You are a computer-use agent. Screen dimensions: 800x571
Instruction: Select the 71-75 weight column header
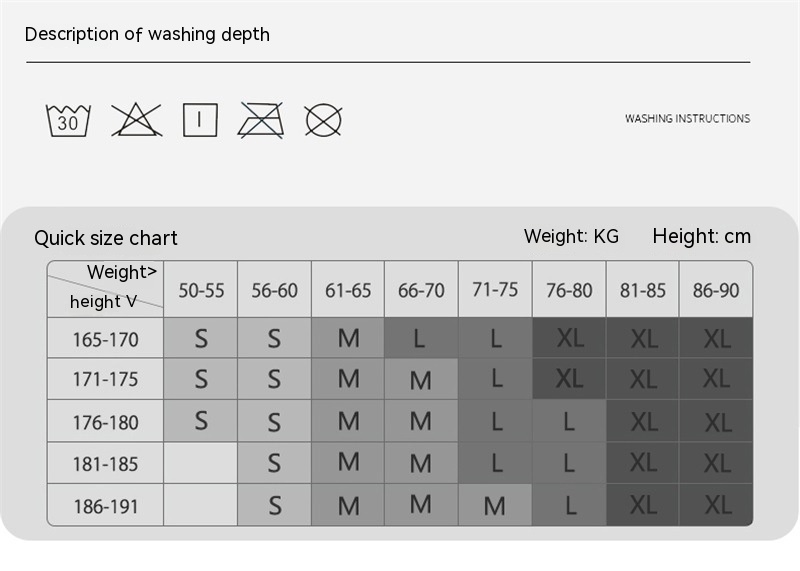[495, 289]
